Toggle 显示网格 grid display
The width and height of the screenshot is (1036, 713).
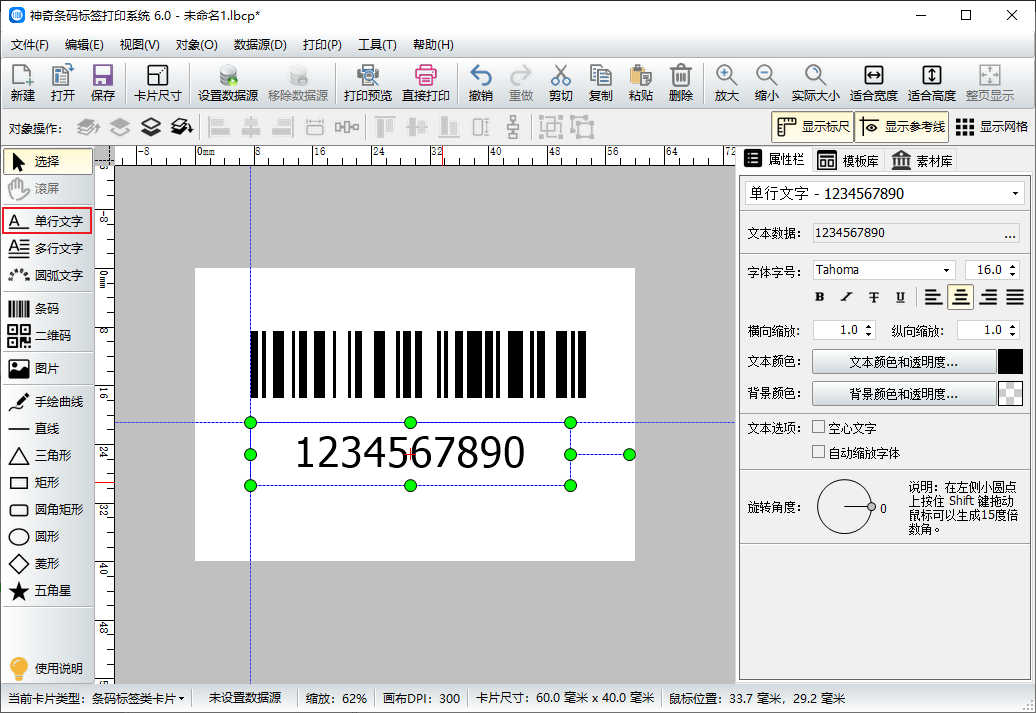(992, 127)
